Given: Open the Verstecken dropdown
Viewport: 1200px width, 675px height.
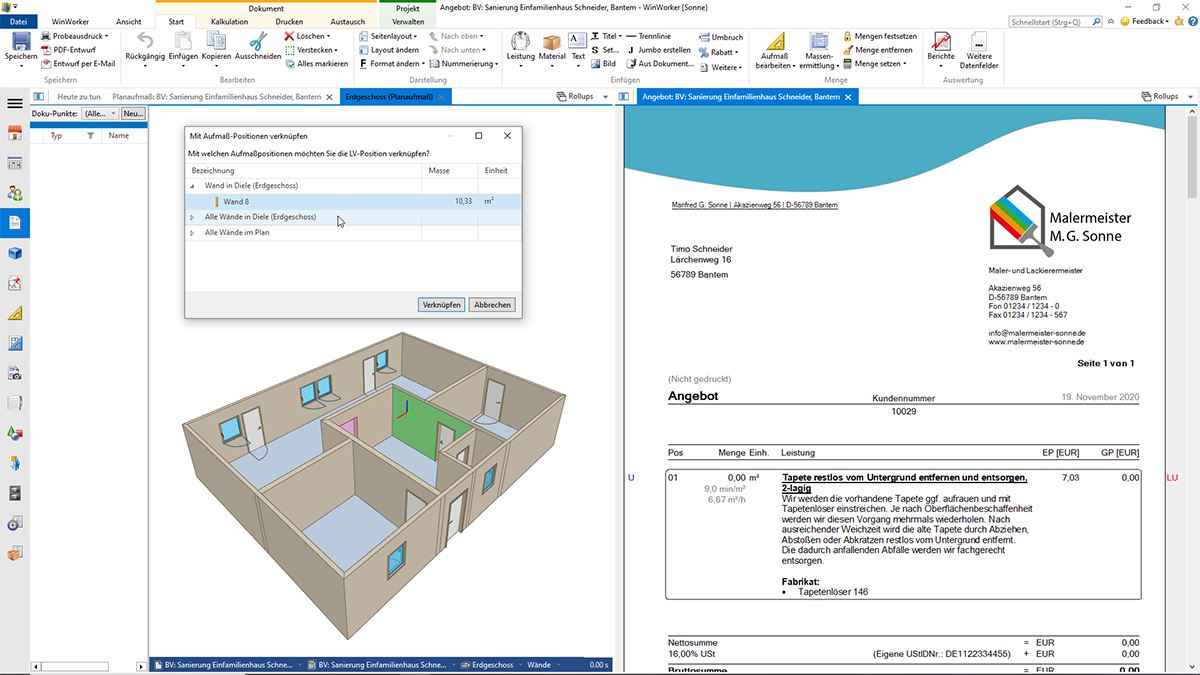Looking at the screenshot, I should click(x=311, y=49).
